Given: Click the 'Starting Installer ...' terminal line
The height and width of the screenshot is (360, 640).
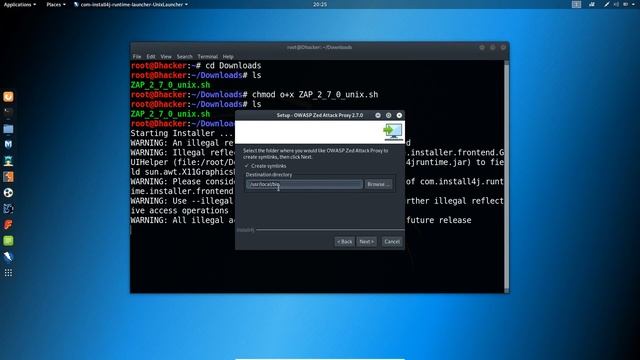Looking at the screenshot, I should coord(182,133).
